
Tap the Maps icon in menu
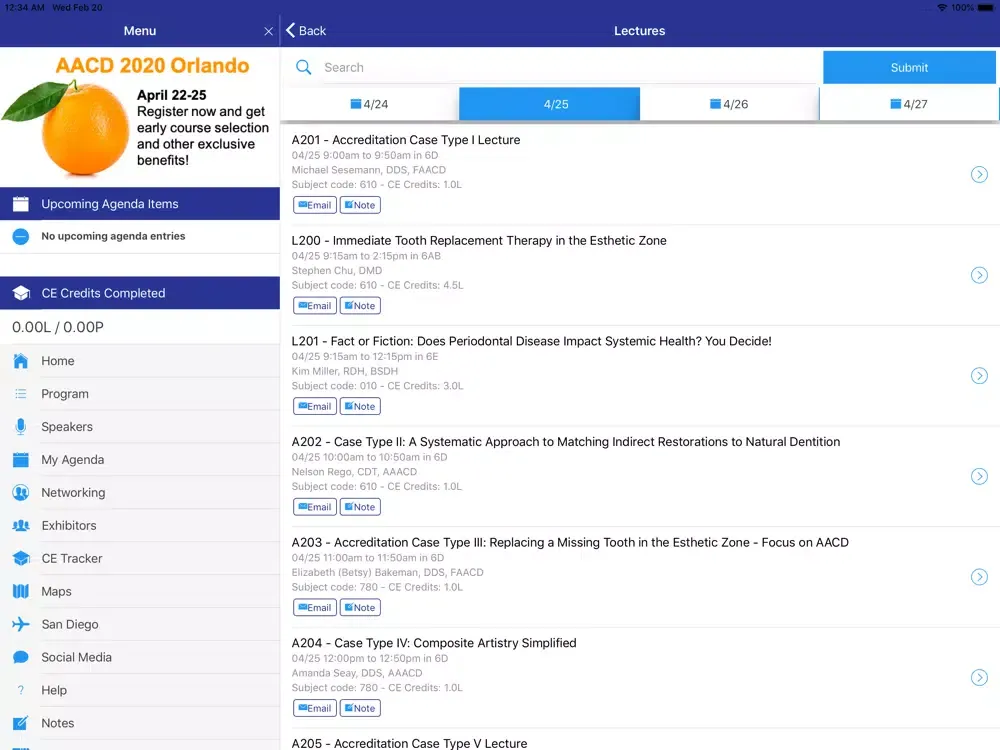tap(20, 592)
